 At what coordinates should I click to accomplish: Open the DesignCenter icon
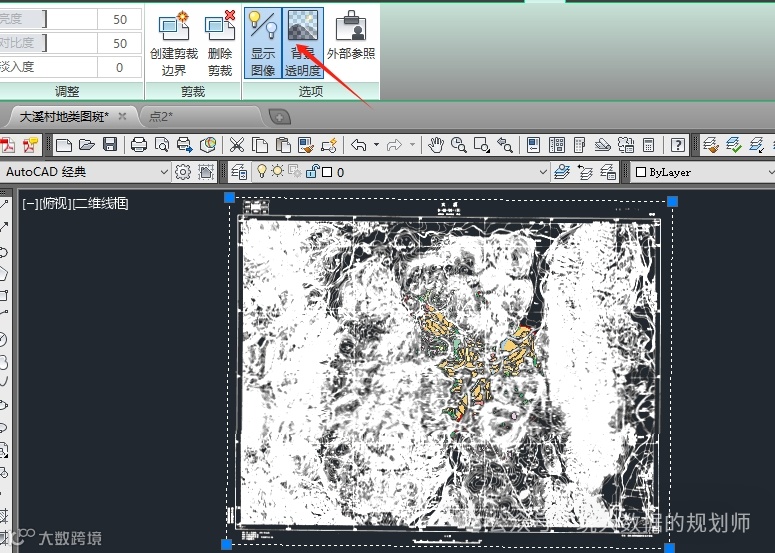click(557, 145)
